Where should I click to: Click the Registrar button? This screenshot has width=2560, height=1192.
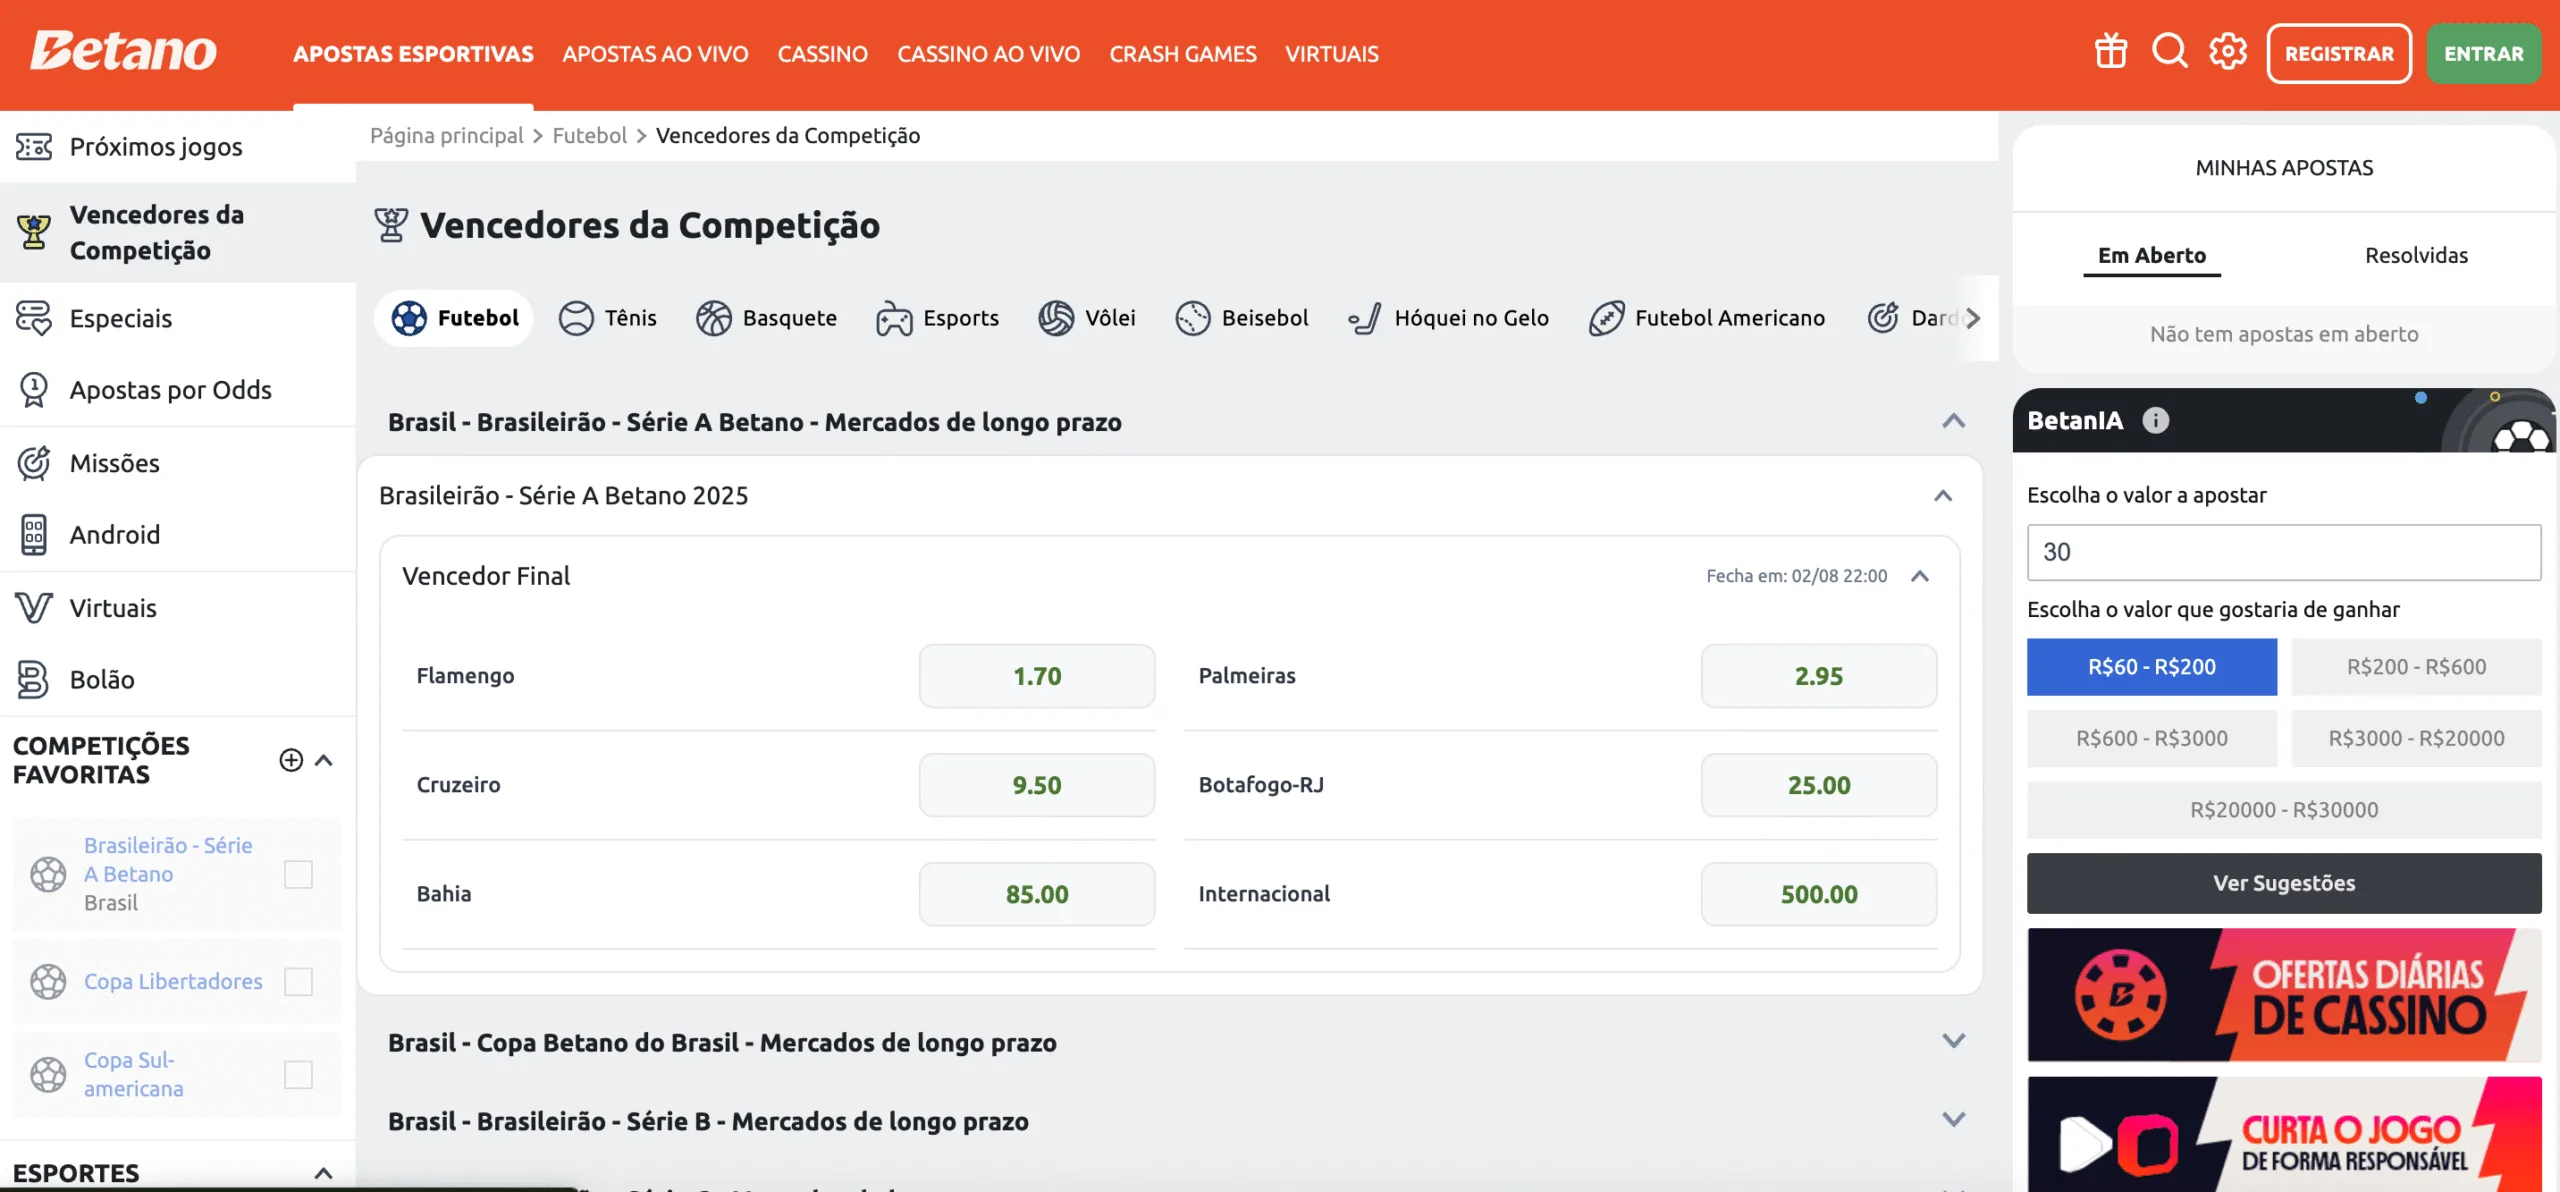(x=2339, y=53)
